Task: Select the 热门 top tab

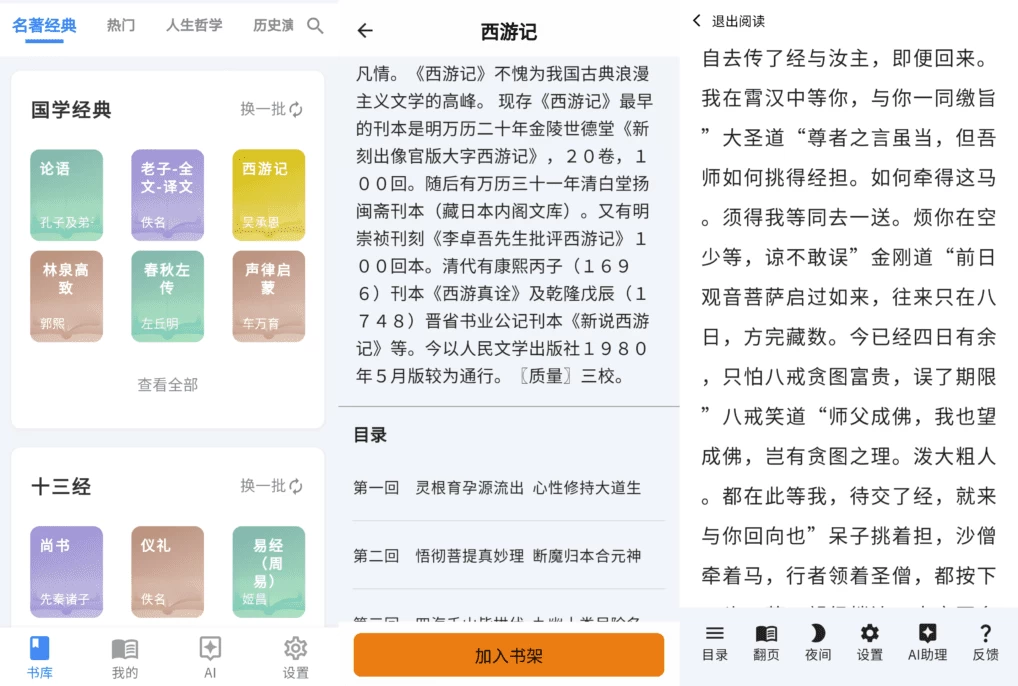Action: pyautogui.click(x=121, y=25)
